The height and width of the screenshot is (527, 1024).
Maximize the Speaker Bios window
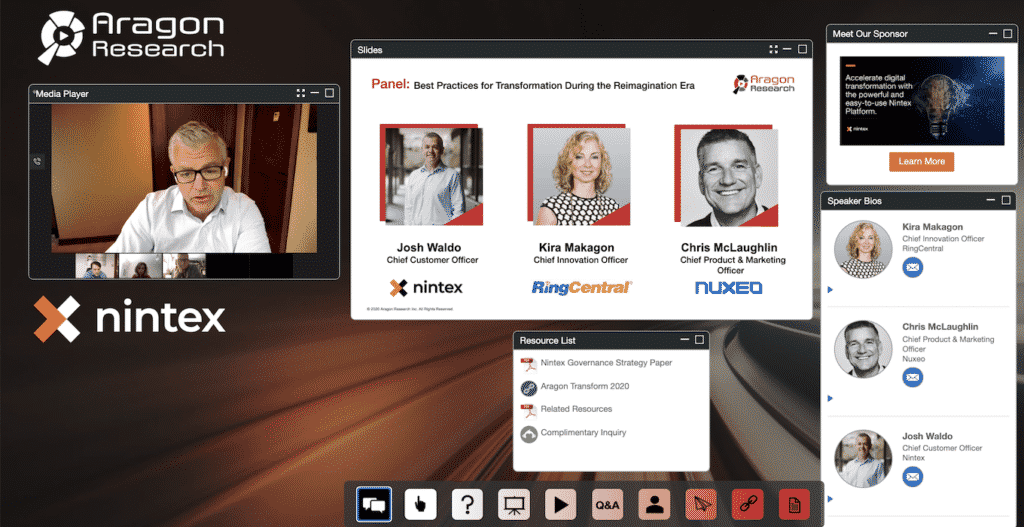(x=1006, y=200)
